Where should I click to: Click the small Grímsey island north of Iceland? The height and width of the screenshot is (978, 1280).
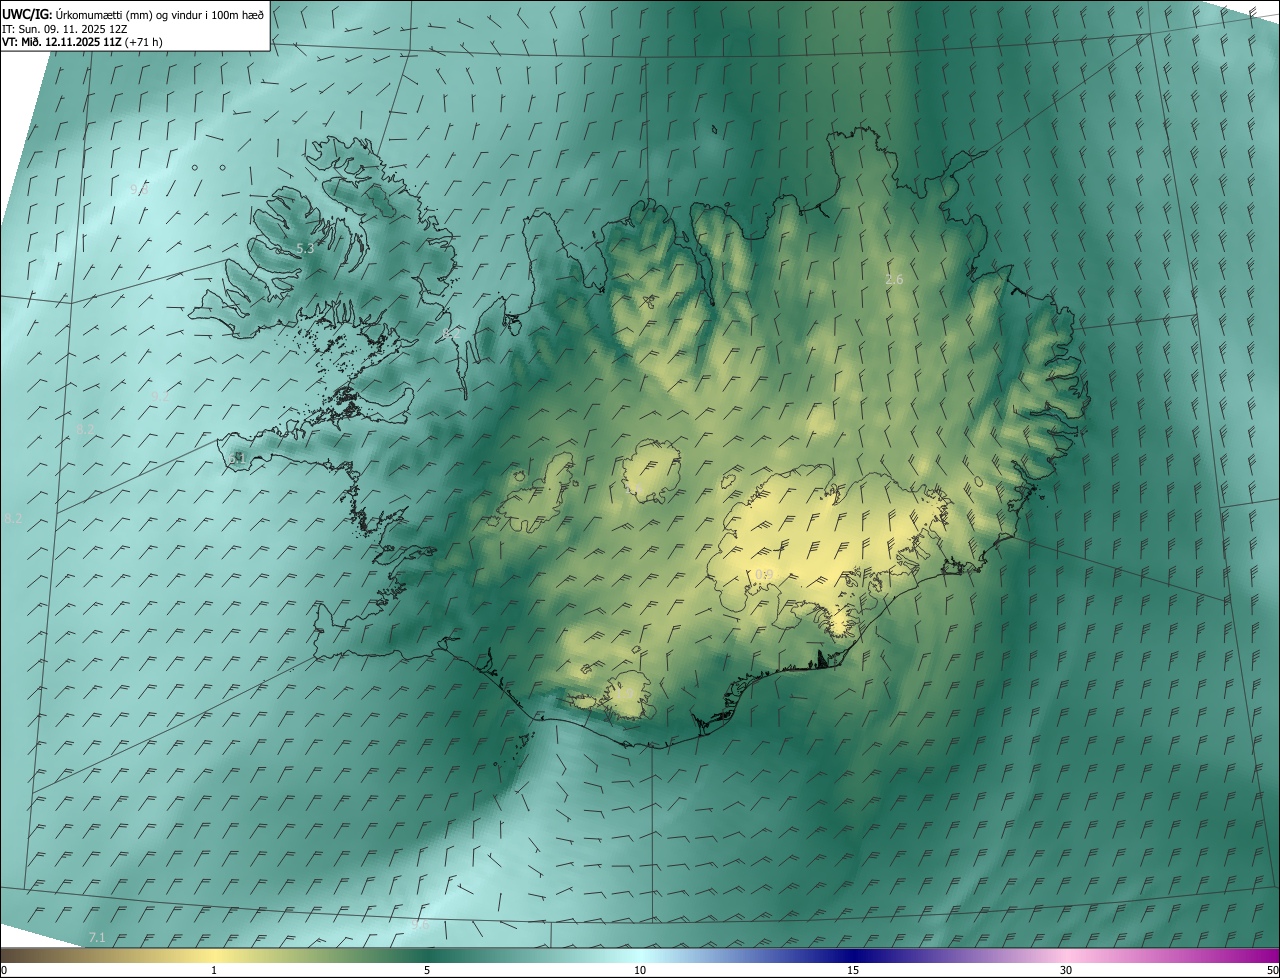pyautogui.click(x=716, y=129)
